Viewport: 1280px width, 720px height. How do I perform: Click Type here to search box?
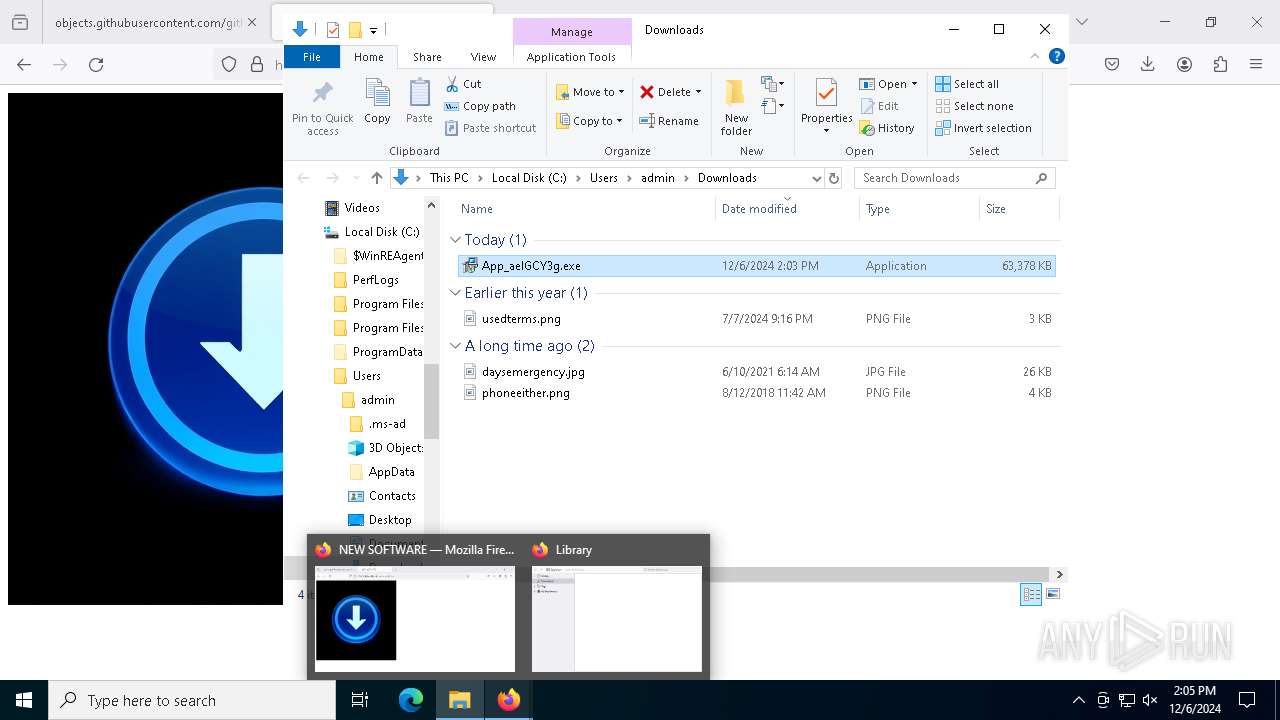tap(192, 700)
